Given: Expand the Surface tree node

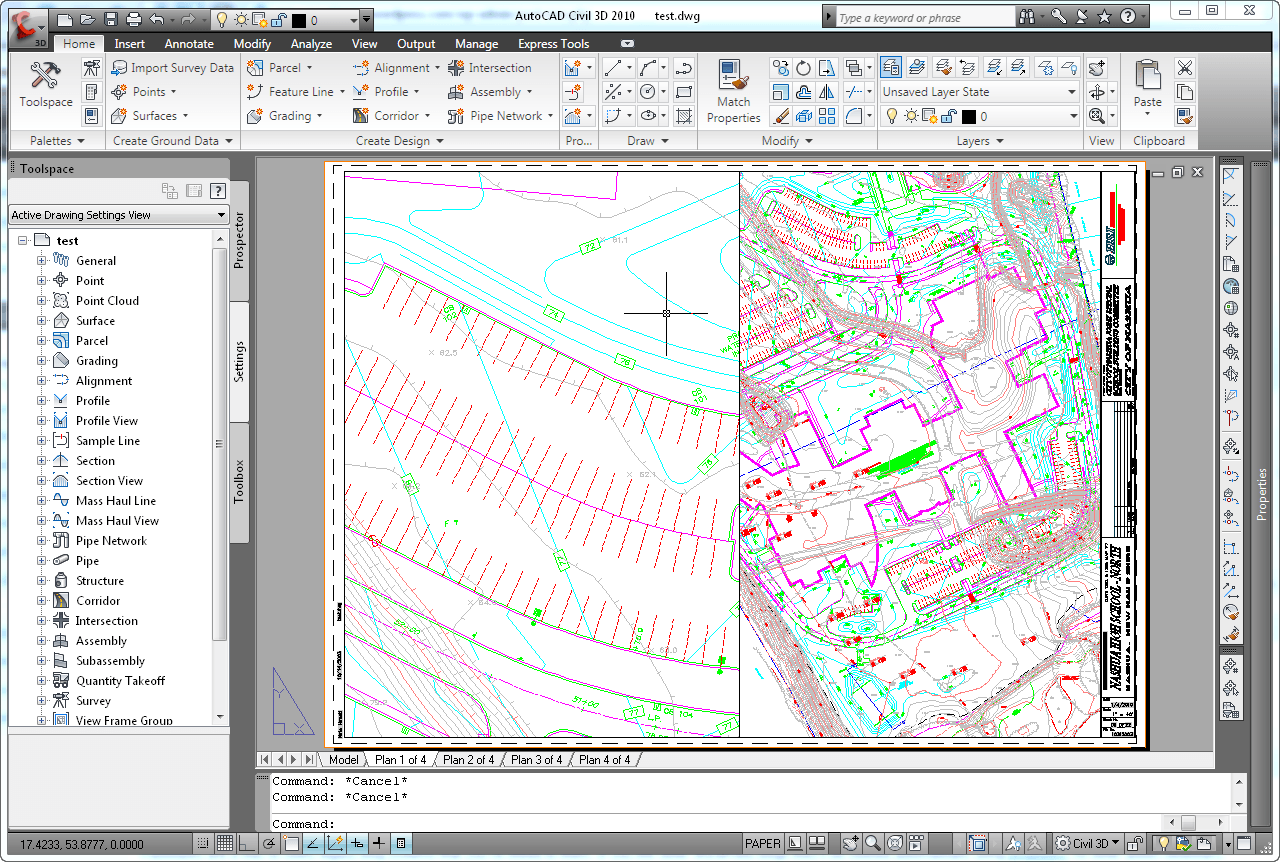Looking at the screenshot, I should coord(42,321).
